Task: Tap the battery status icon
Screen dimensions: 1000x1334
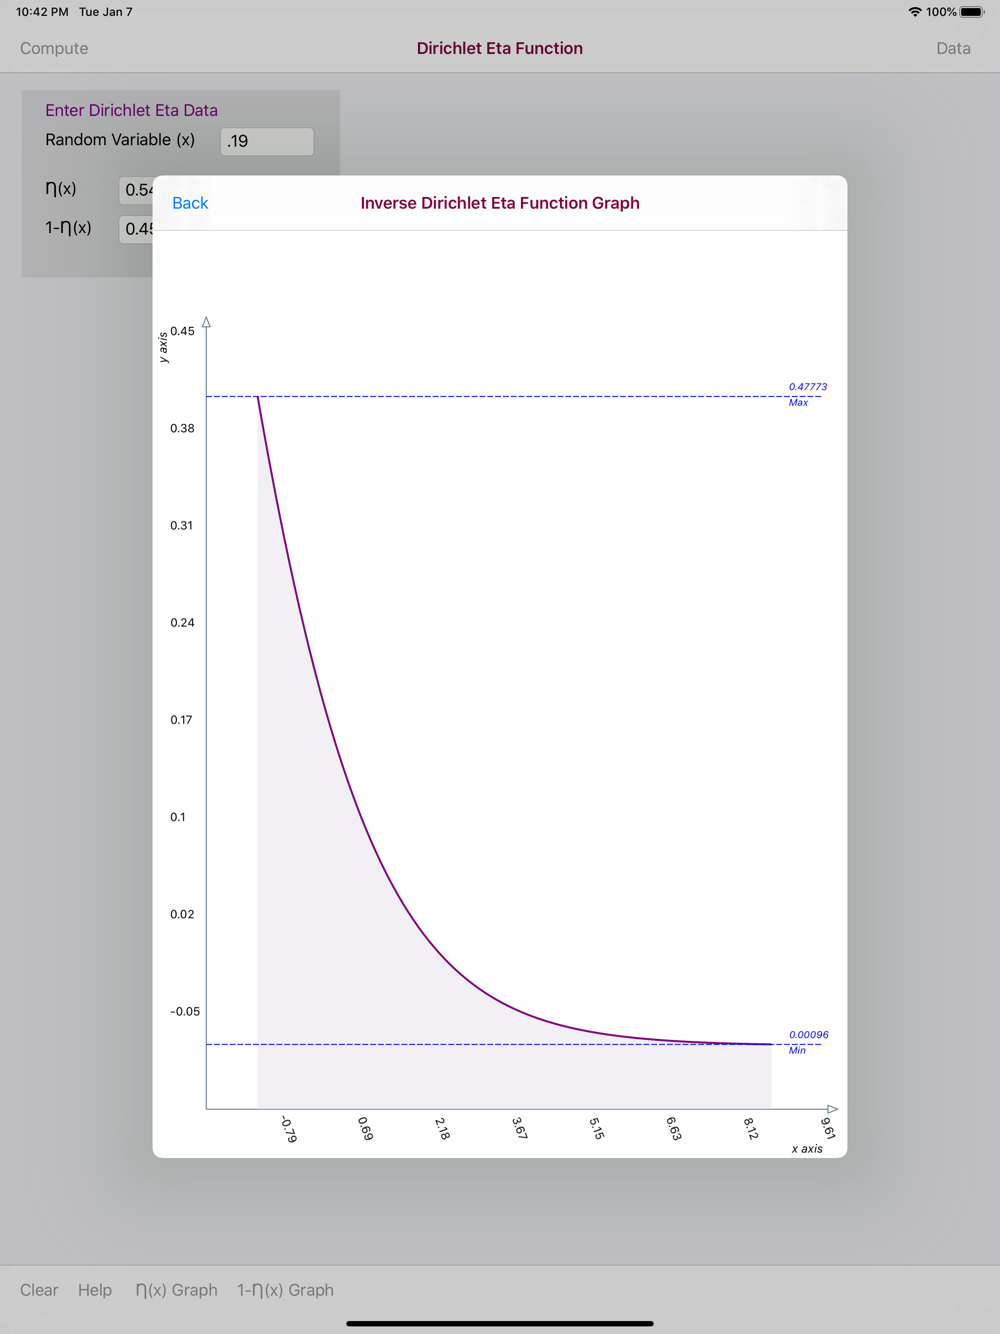Action: (972, 12)
